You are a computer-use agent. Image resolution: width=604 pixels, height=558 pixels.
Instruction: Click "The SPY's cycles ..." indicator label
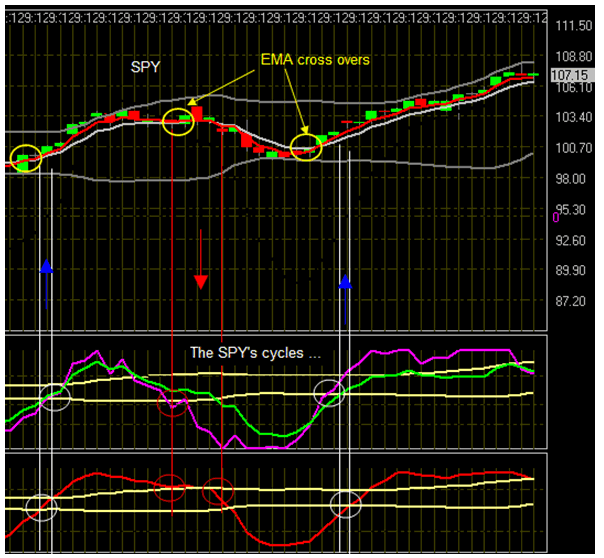click(255, 353)
